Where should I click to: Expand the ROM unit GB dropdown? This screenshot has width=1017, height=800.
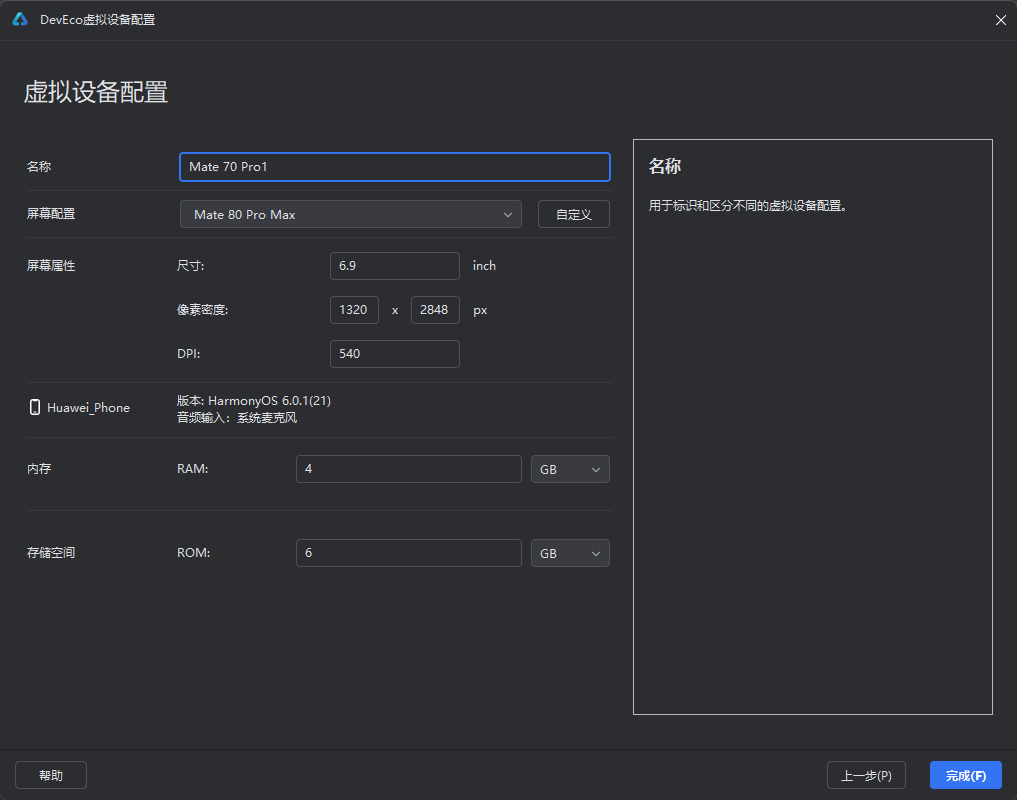click(569, 553)
